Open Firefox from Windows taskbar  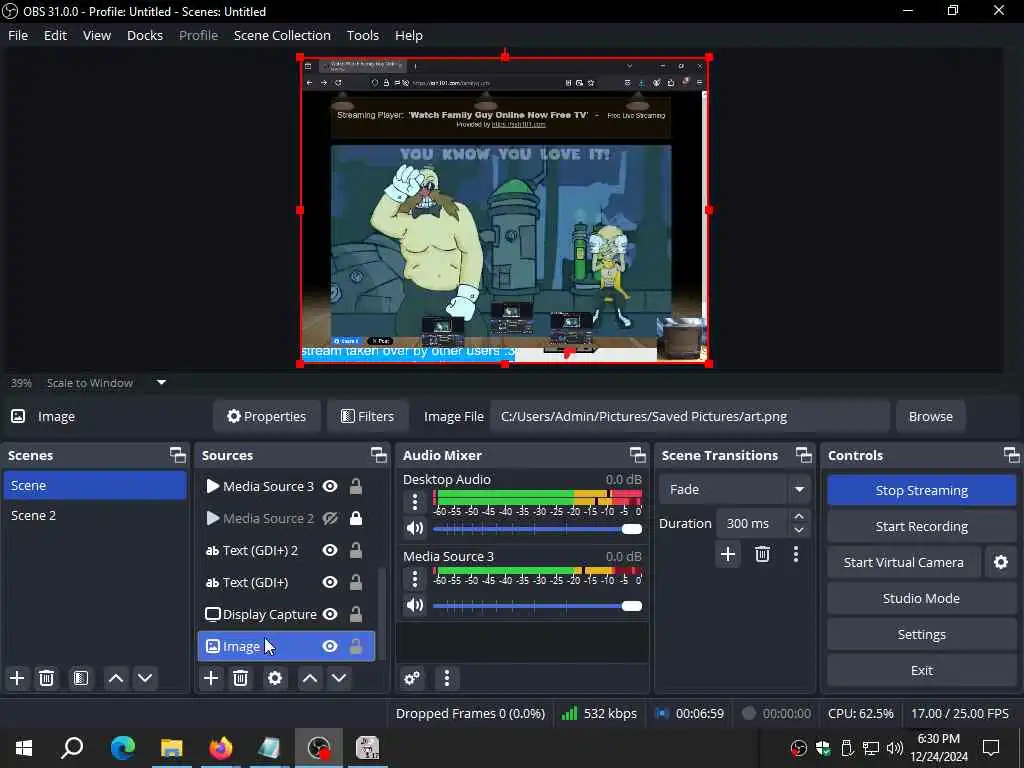(221, 748)
